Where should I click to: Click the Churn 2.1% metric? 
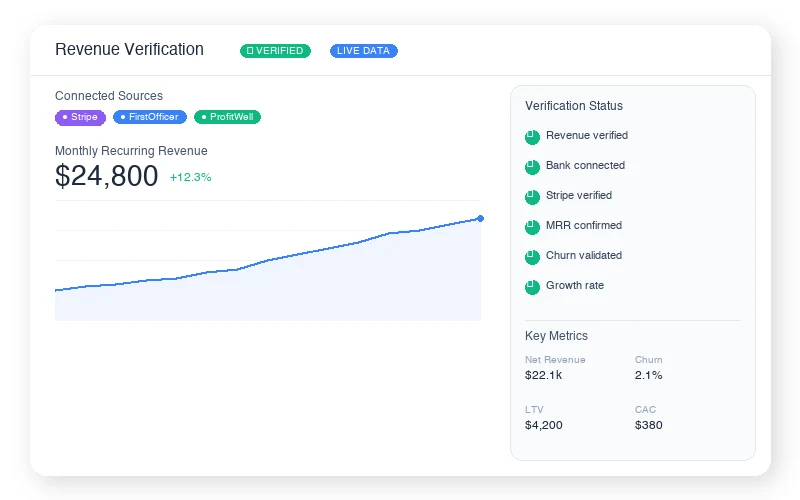click(649, 367)
